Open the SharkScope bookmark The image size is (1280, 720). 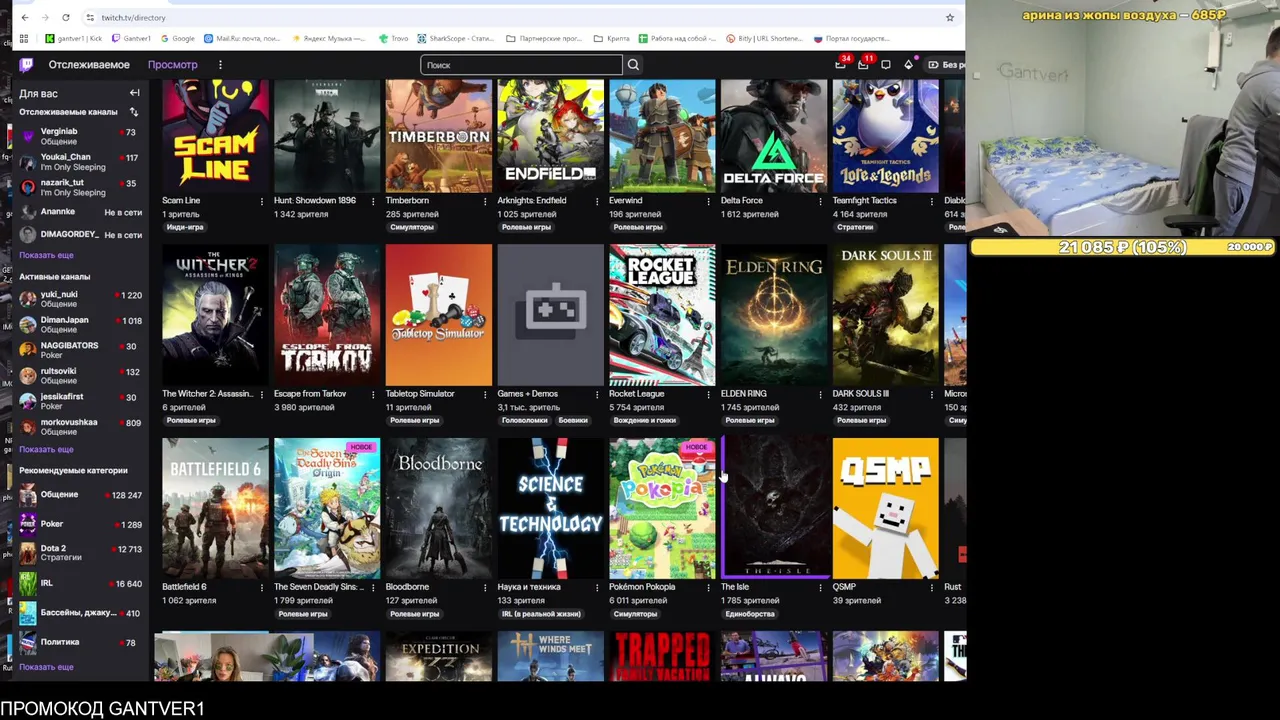click(x=456, y=39)
